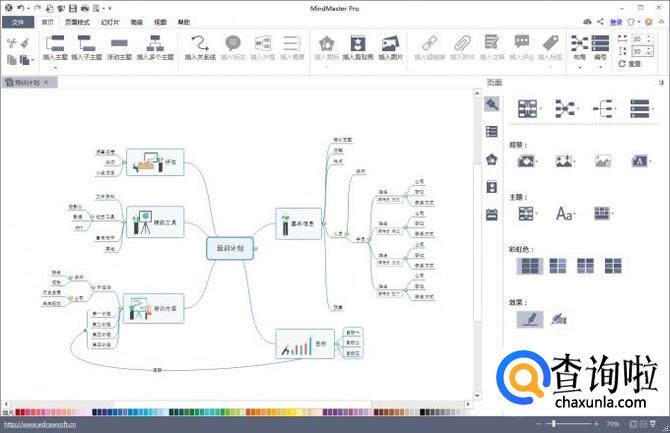Switch to the Slideshow (幻灯片) tab

110,22
